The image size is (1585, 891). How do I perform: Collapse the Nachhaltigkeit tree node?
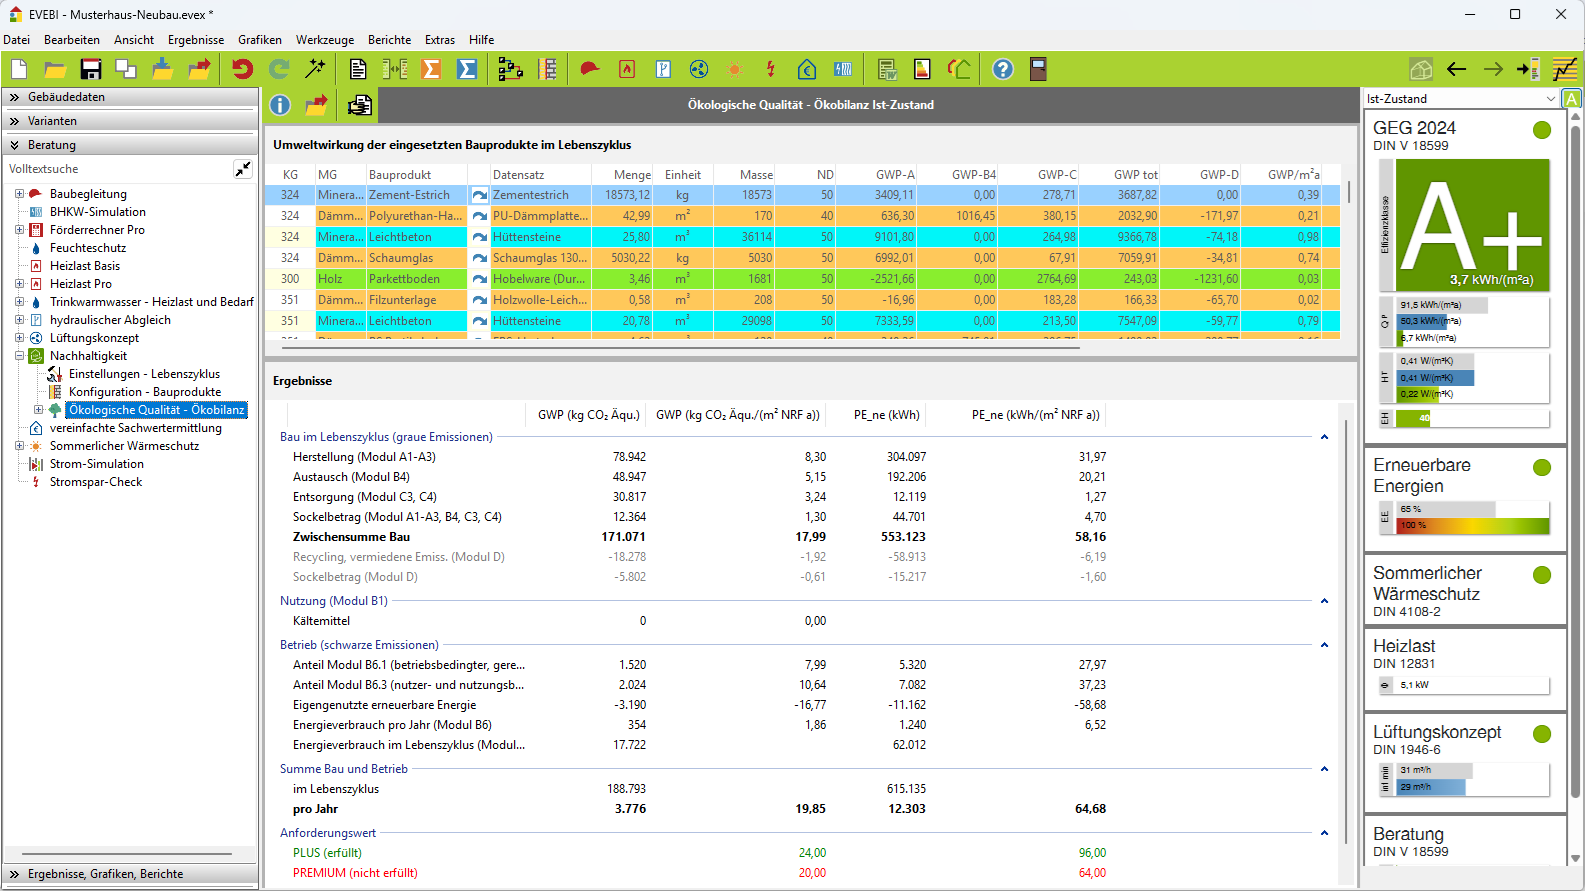pos(19,356)
